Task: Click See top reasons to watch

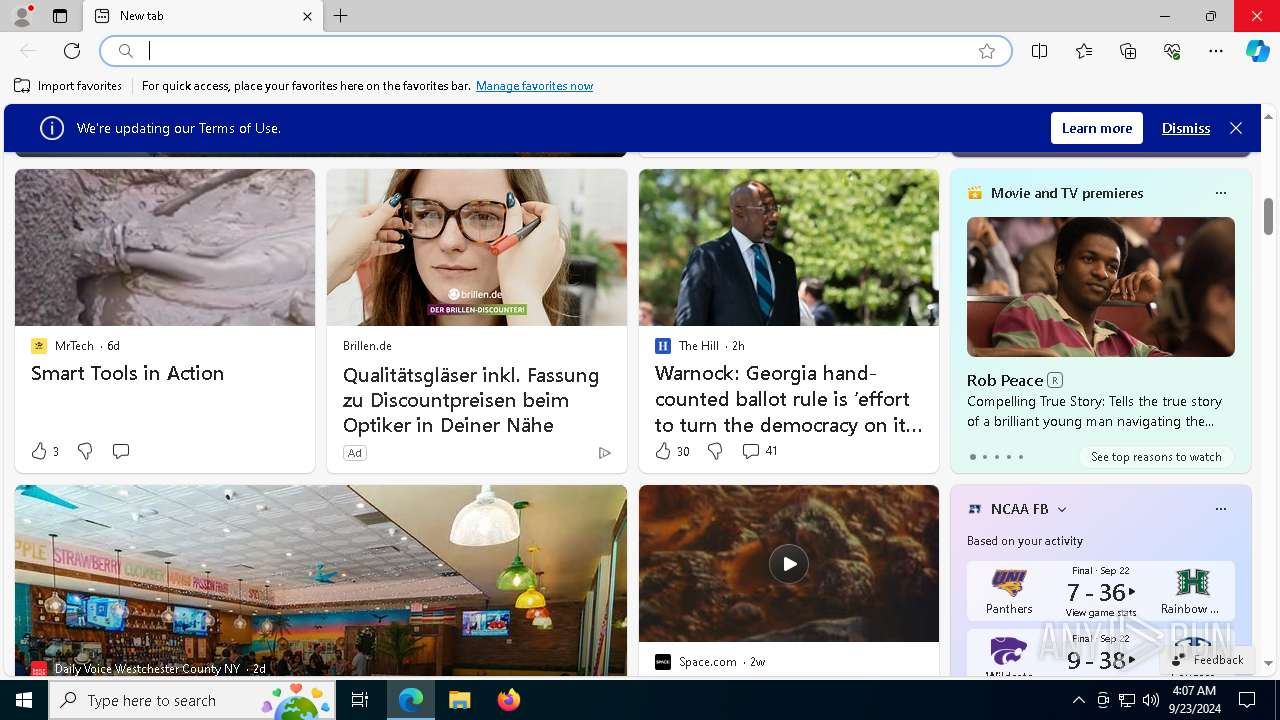Action: (x=1156, y=457)
